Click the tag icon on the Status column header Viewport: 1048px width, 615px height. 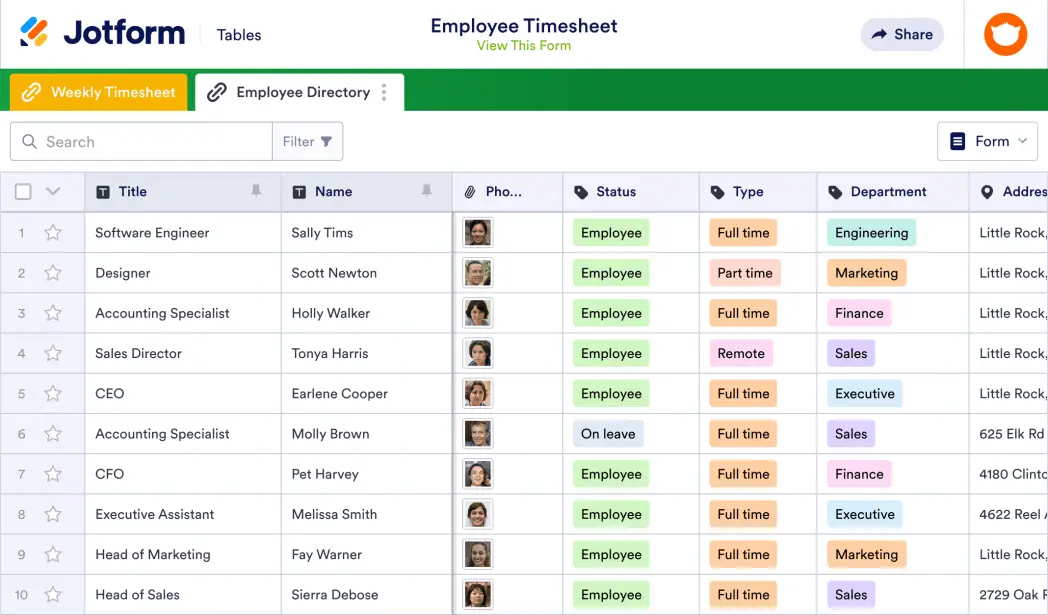(x=580, y=191)
